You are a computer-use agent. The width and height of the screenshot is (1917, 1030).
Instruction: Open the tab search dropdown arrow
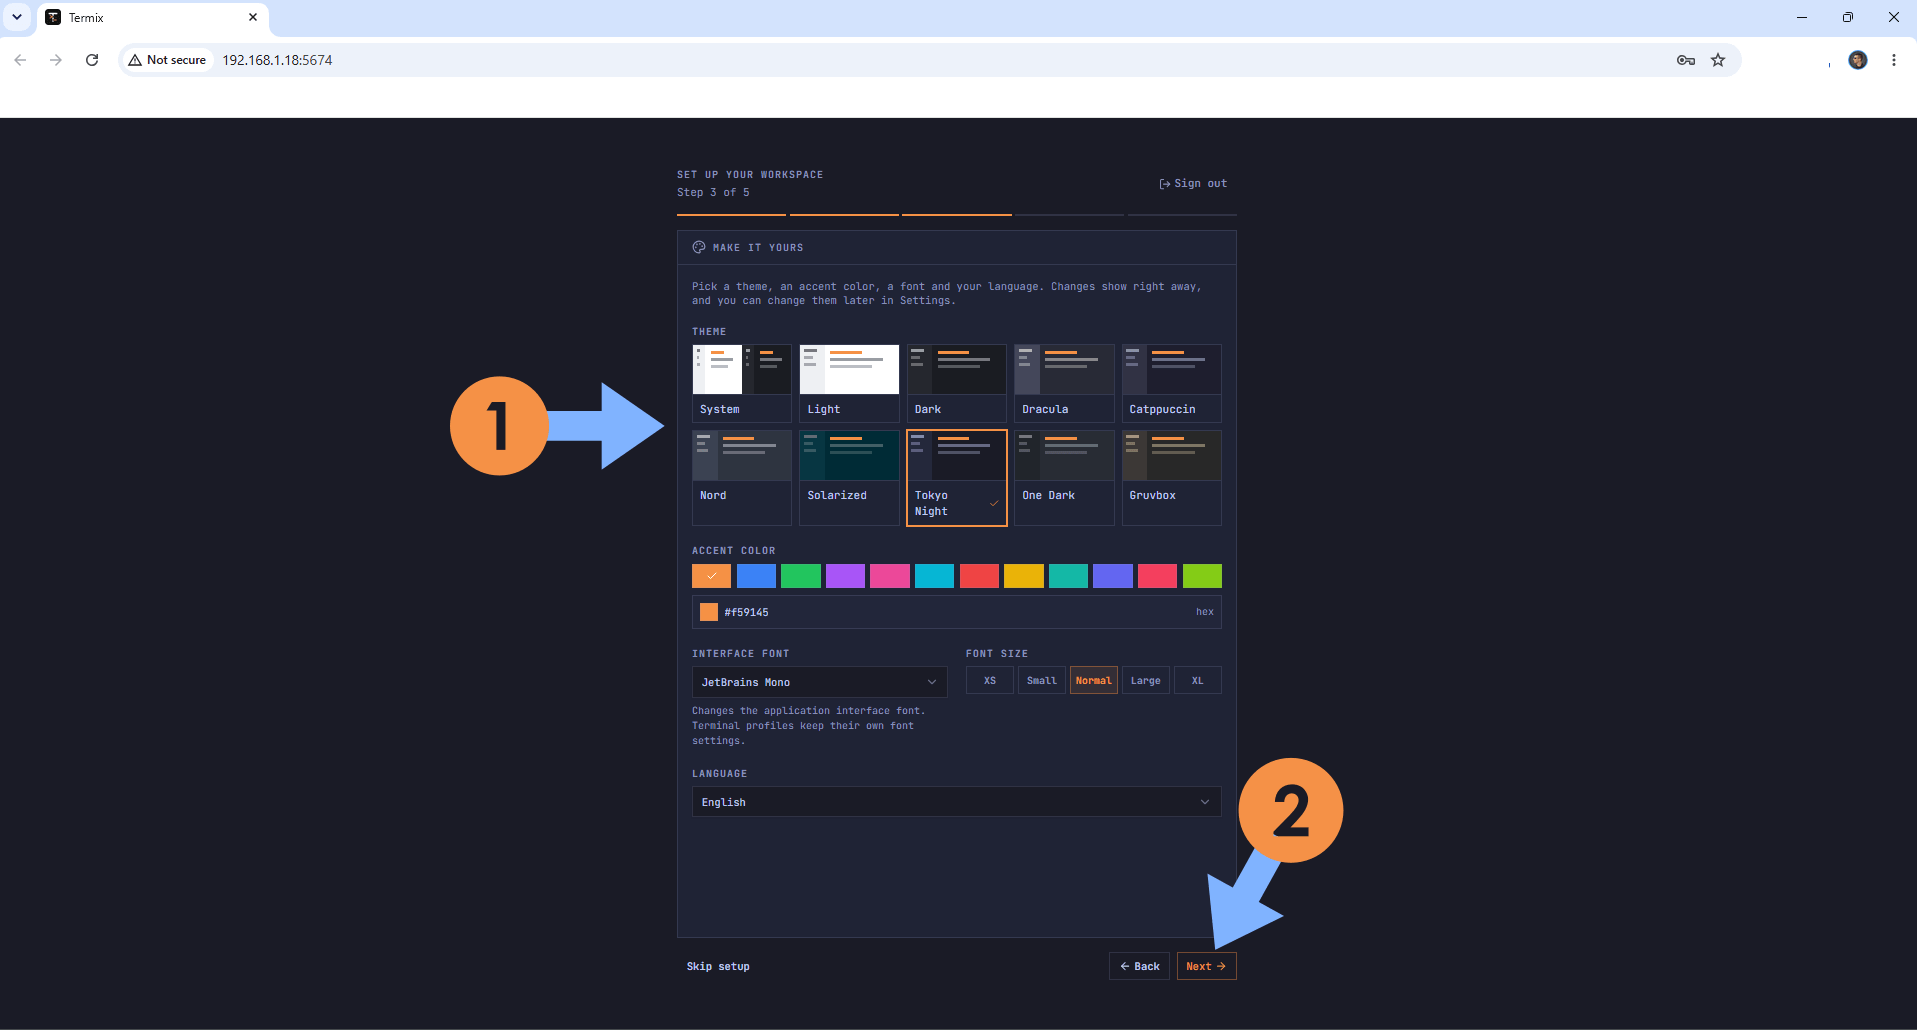(x=17, y=17)
